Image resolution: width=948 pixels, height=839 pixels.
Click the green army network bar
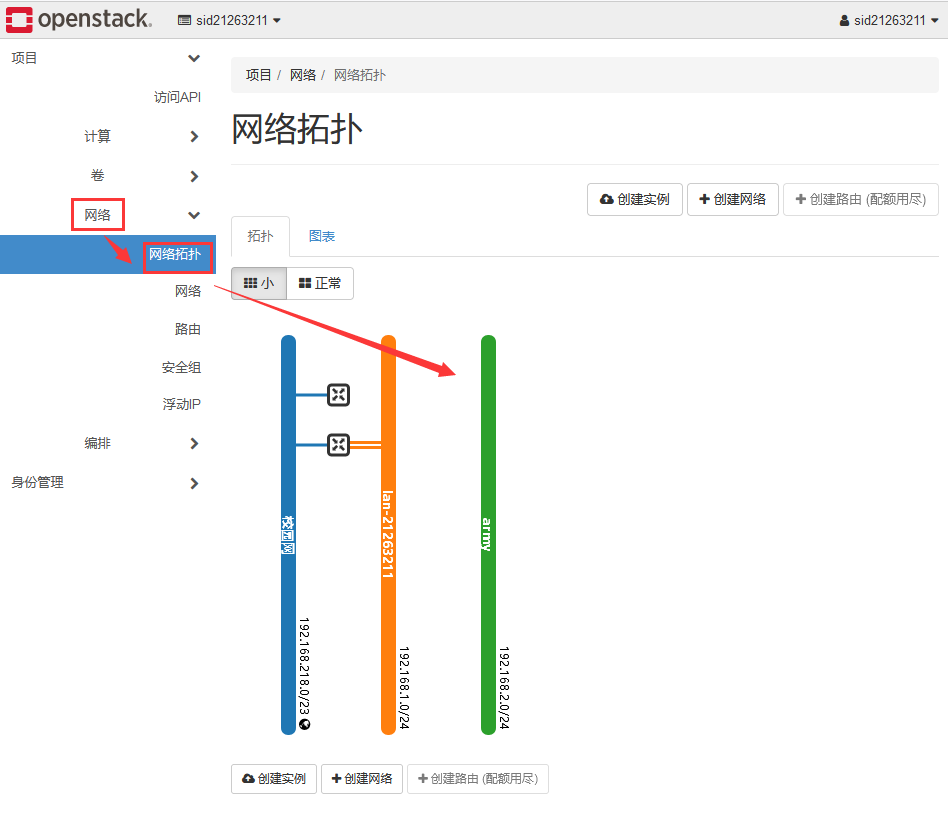(488, 535)
